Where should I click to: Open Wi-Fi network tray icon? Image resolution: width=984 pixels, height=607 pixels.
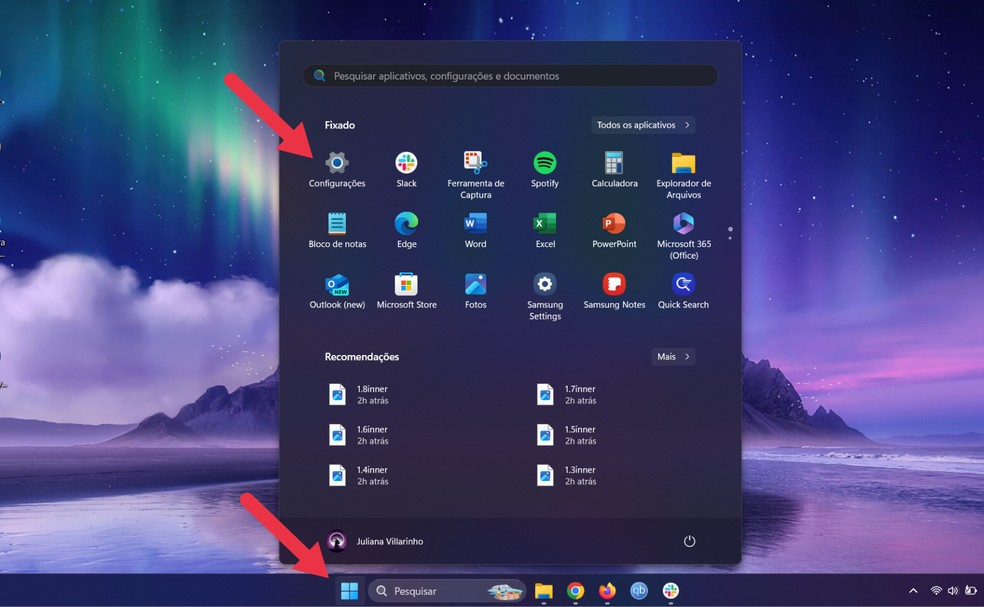coord(936,591)
